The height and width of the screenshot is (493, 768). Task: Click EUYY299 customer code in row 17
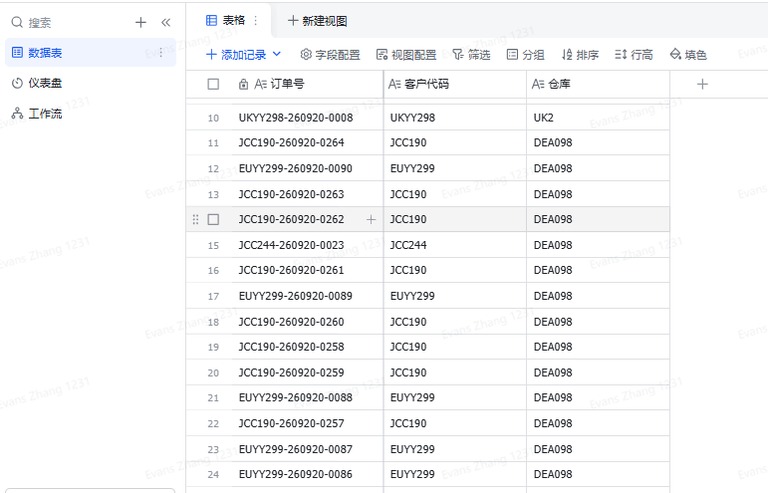455,296
